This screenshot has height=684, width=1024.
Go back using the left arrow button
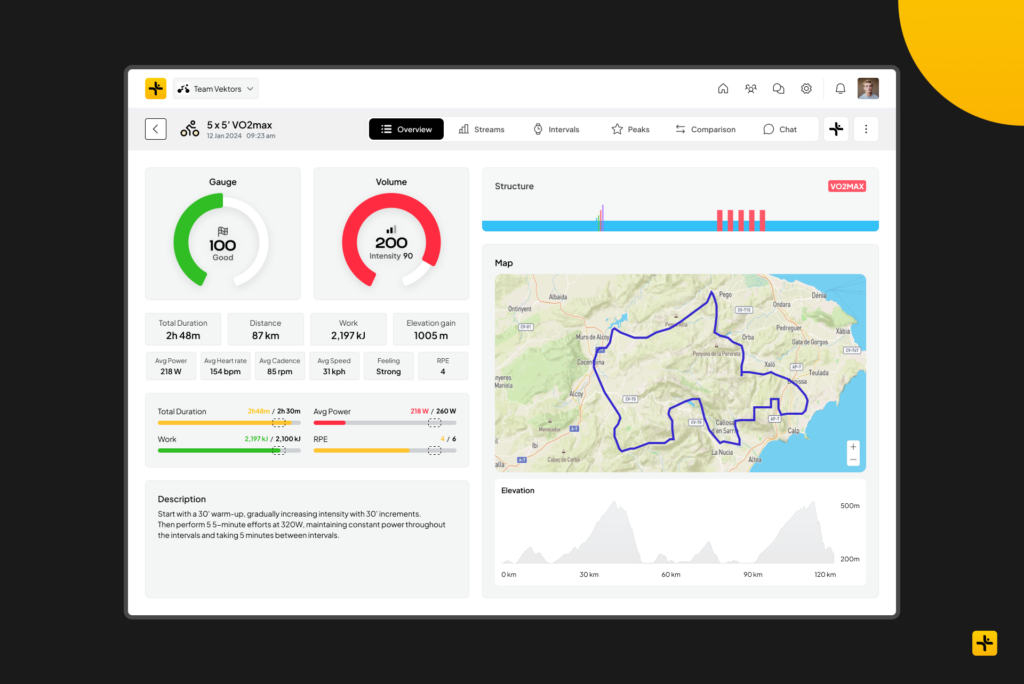point(156,129)
